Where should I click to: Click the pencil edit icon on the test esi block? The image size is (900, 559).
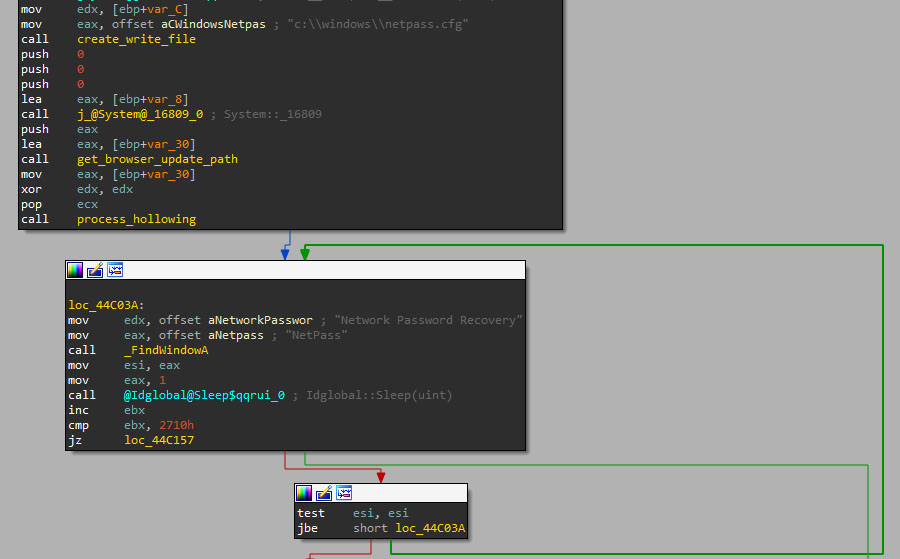tap(324, 492)
